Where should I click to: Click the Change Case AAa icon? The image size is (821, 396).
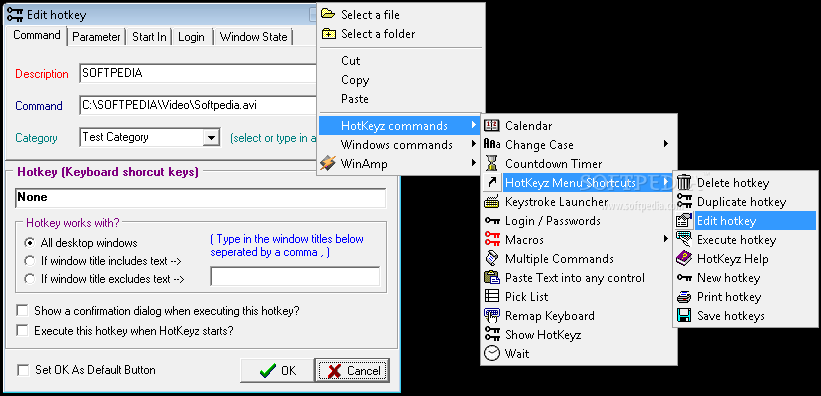[492, 145]
